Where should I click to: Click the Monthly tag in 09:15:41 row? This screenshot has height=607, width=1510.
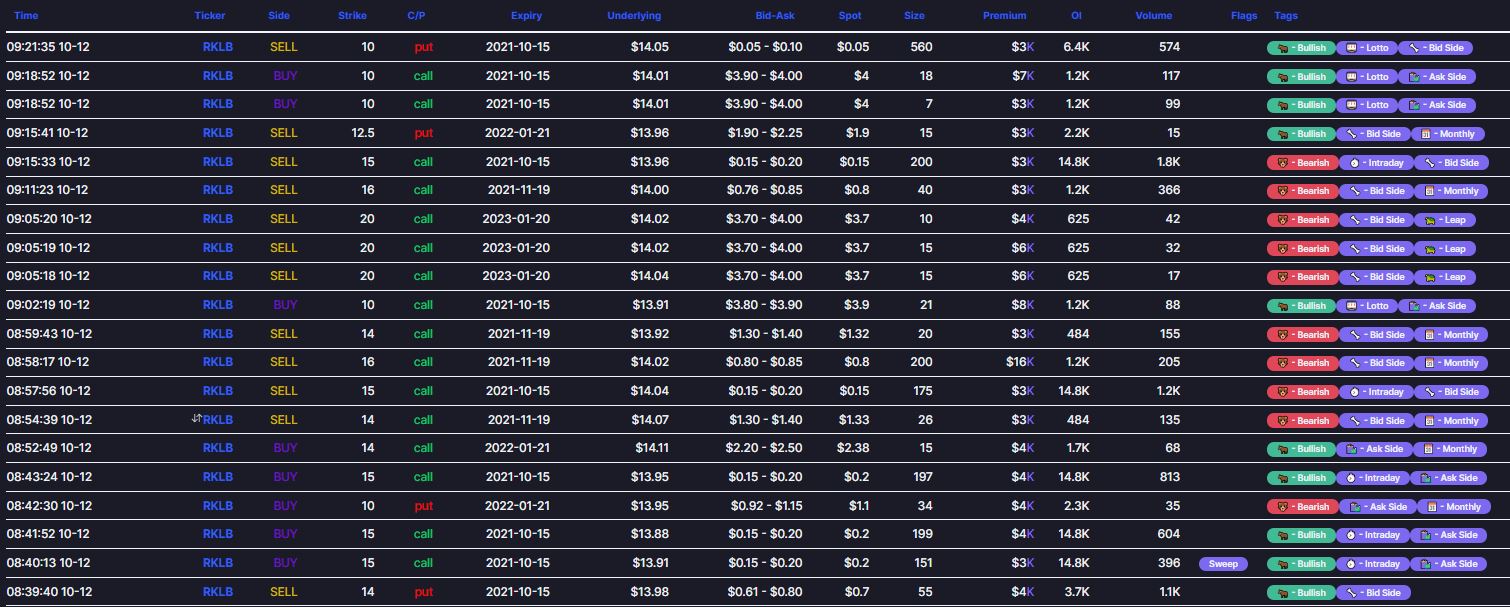coord(1450,134)
